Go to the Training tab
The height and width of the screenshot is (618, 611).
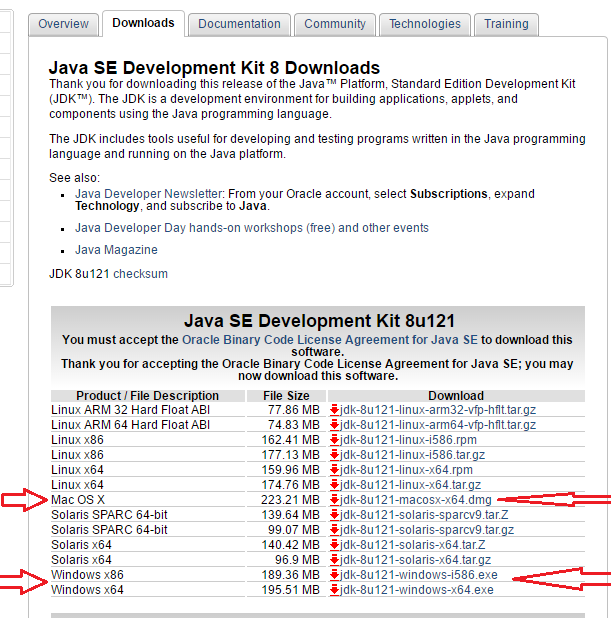(x=506, y=24)
